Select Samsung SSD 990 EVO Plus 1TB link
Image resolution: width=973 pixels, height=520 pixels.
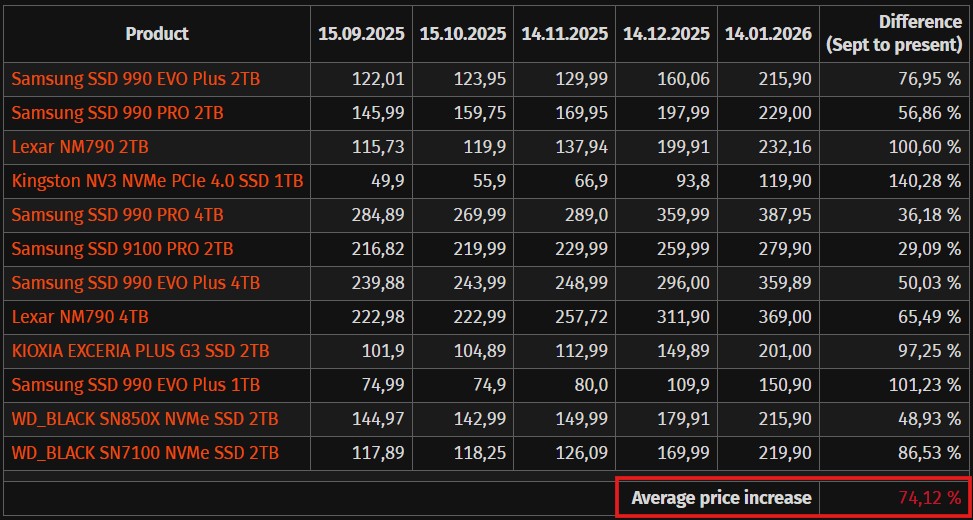[x=135, y=385]
